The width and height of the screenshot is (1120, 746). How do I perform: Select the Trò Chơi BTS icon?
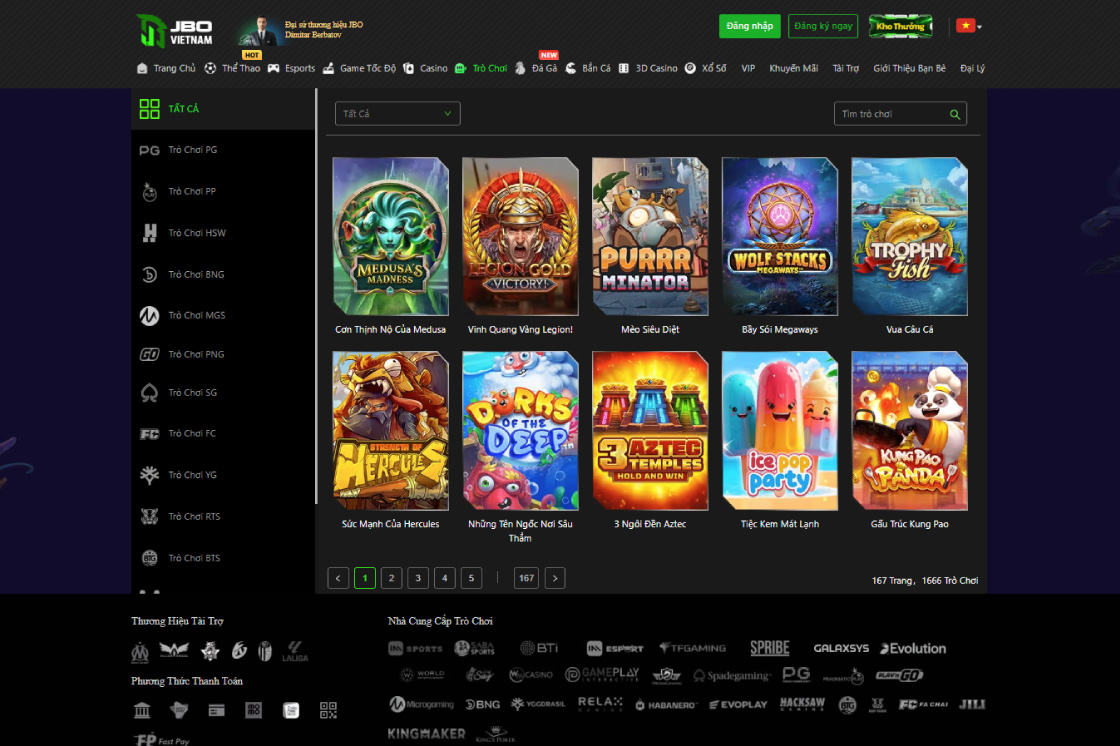[149, 558]
